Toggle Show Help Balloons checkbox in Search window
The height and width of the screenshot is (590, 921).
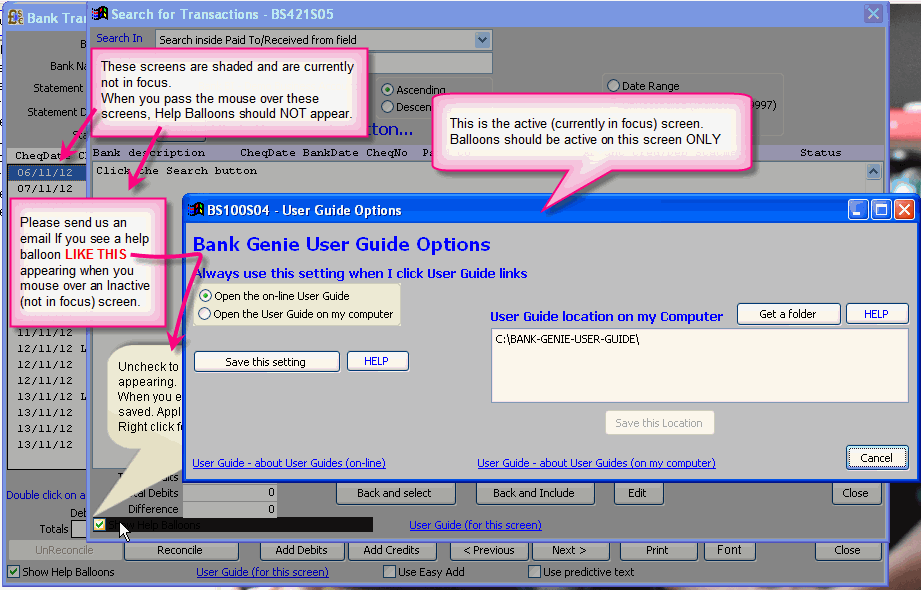[99, 525]
